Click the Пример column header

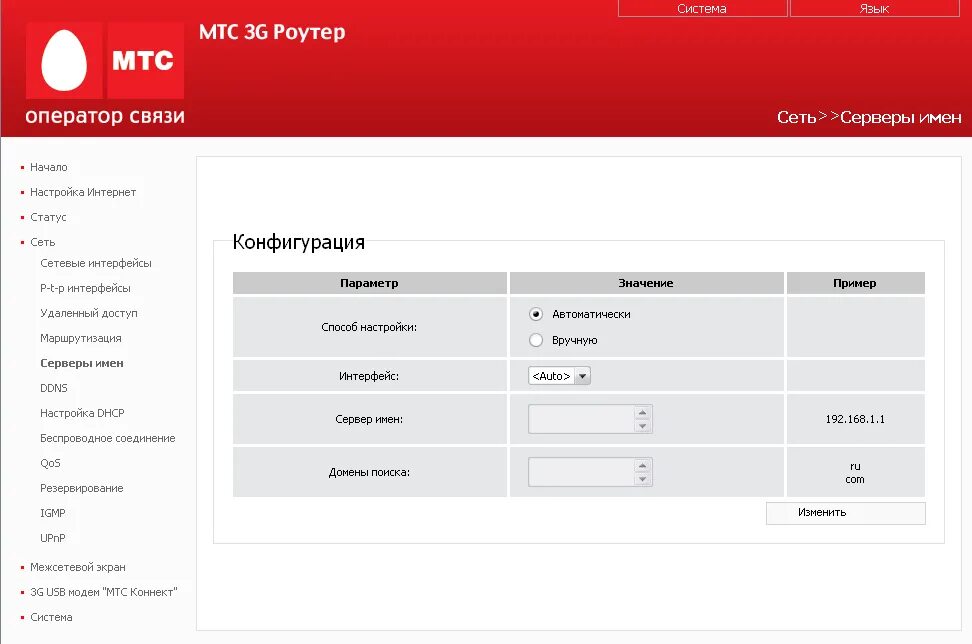click(855, 283)
